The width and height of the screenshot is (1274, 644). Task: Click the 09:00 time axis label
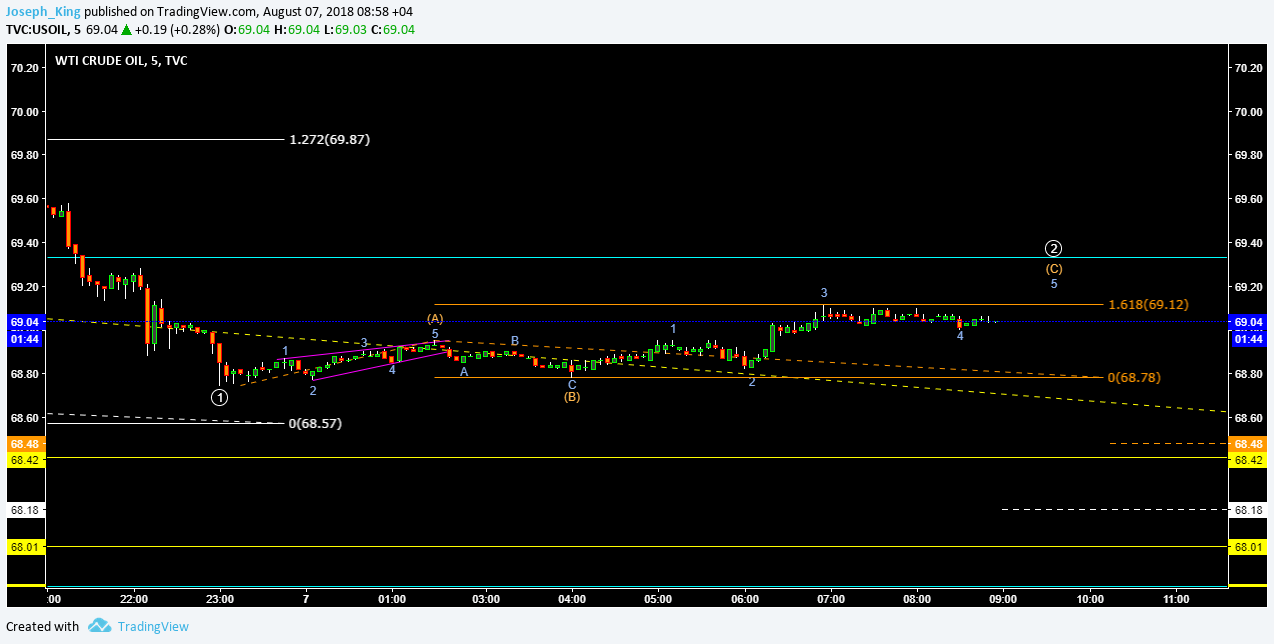(1003, 599)
